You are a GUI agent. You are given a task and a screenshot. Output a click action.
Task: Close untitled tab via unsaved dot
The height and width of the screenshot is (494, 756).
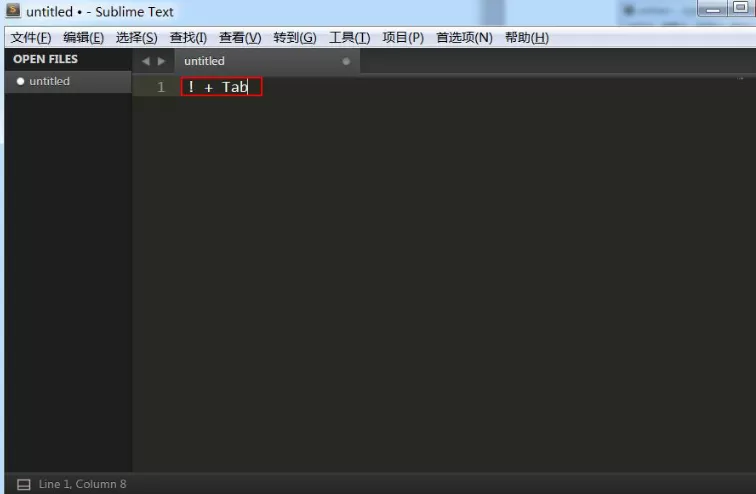[x=346, y=61]
